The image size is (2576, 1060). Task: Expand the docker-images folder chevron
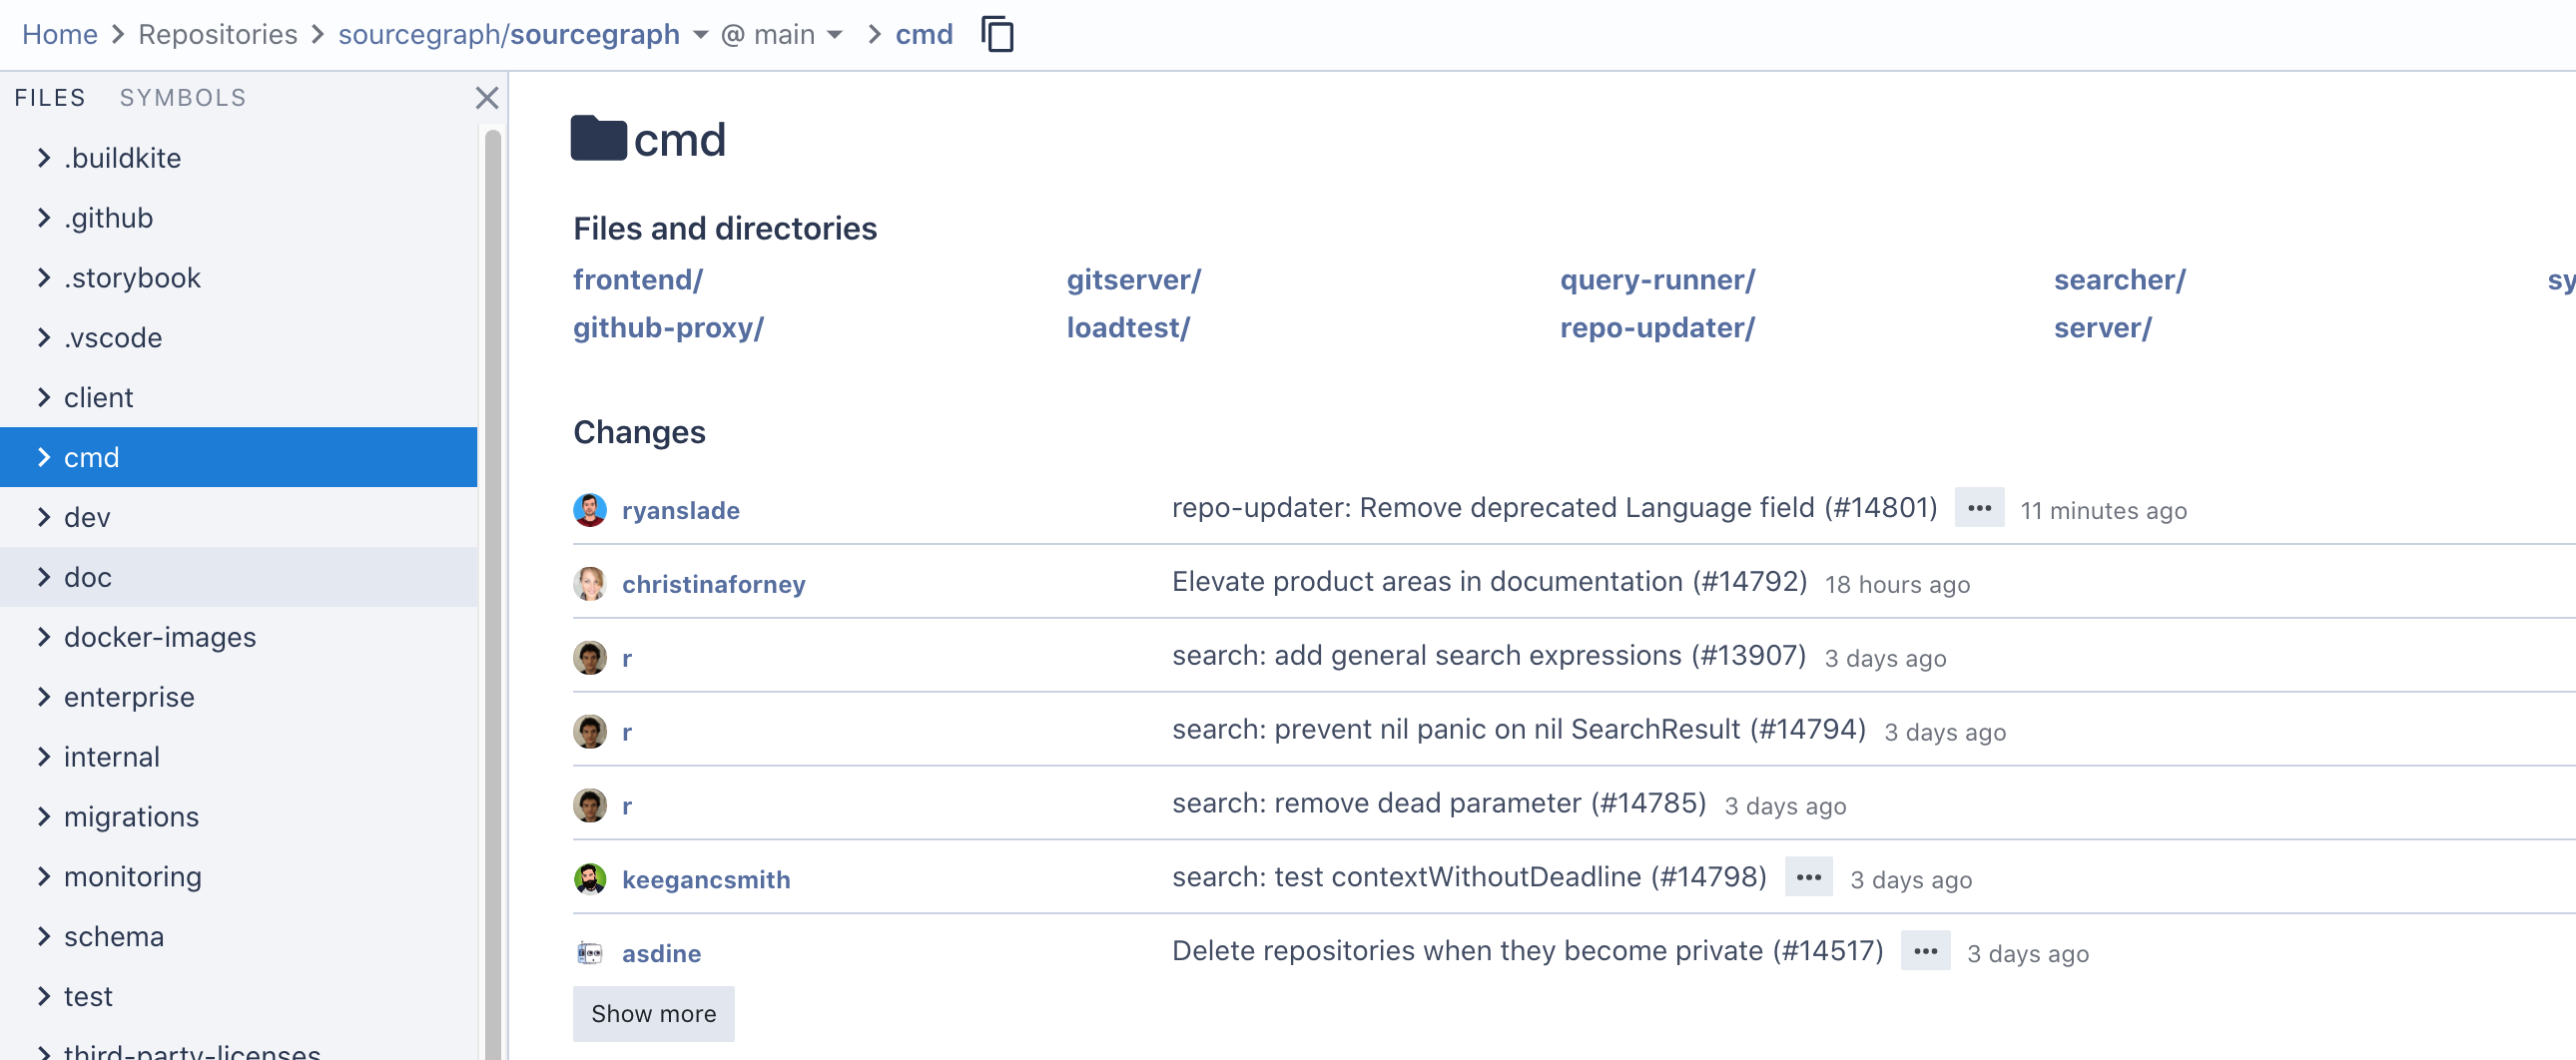[43, 638]
